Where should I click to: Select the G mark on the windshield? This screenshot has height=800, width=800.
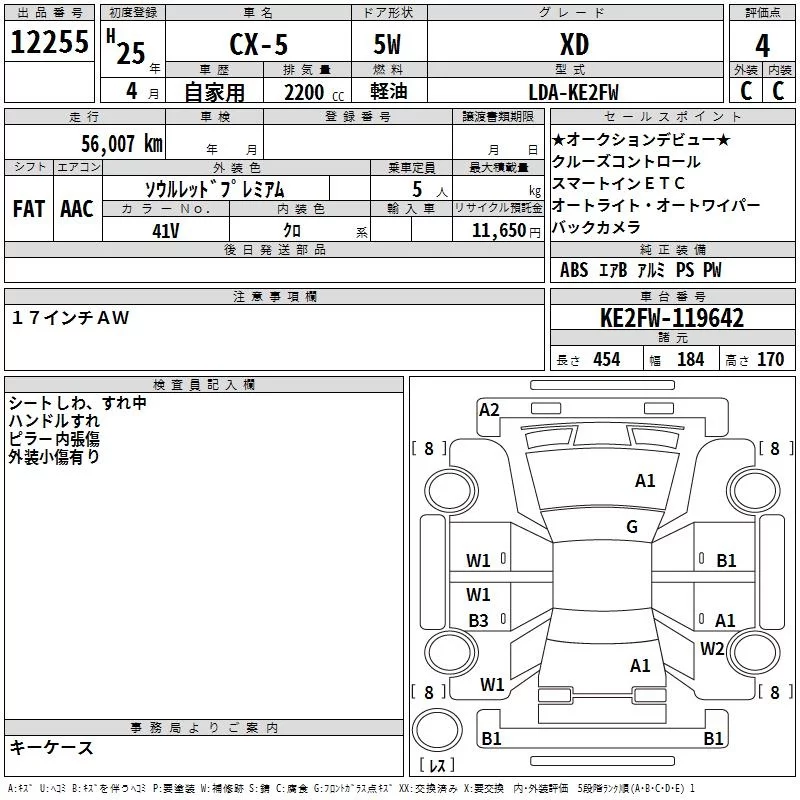tap(632, 527)
